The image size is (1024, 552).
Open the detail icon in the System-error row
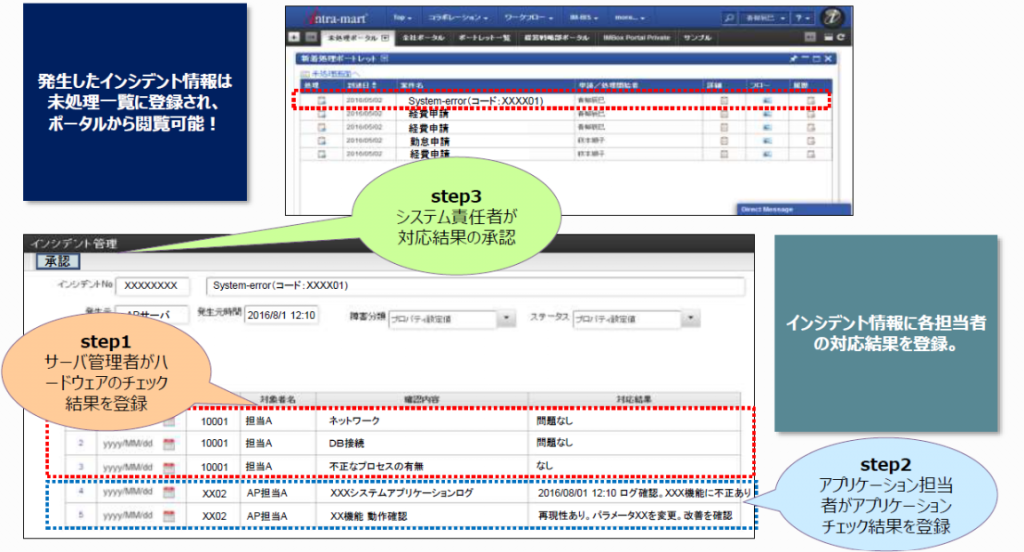tap(724, 101)
